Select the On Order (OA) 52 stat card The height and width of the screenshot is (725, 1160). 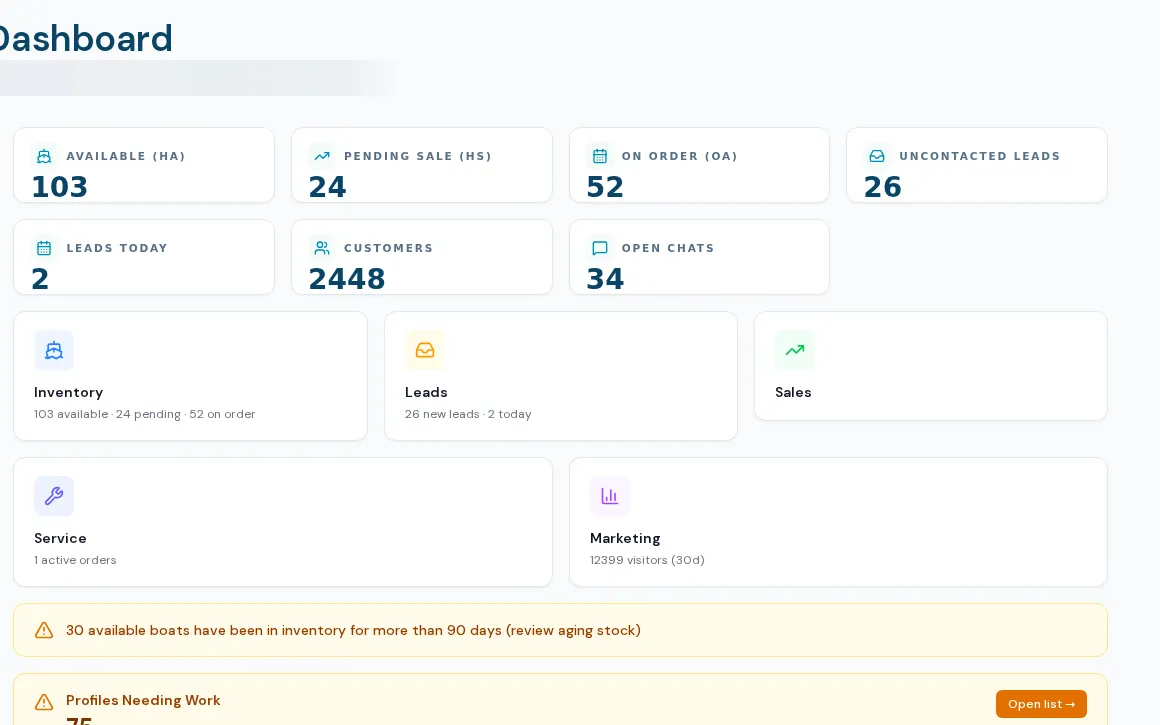pos(699,165)
